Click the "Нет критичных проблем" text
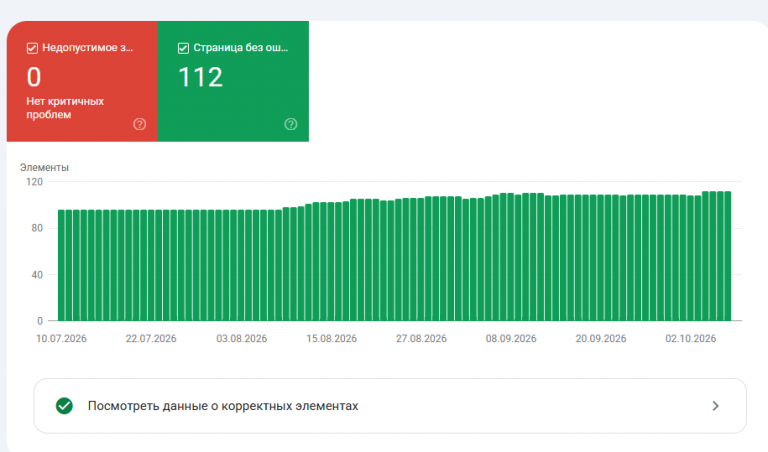768x452 pixels. tap(65, 108)
